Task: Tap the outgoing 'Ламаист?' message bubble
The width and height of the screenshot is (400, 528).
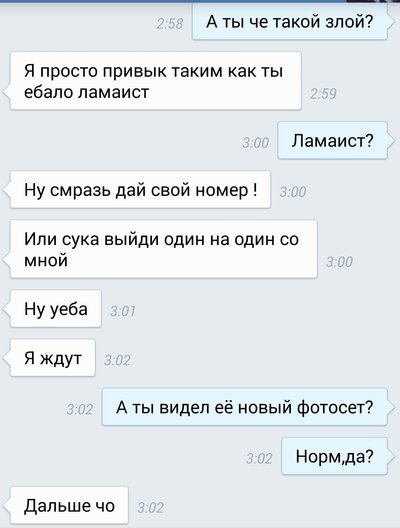Action: [x=332, y=140]
